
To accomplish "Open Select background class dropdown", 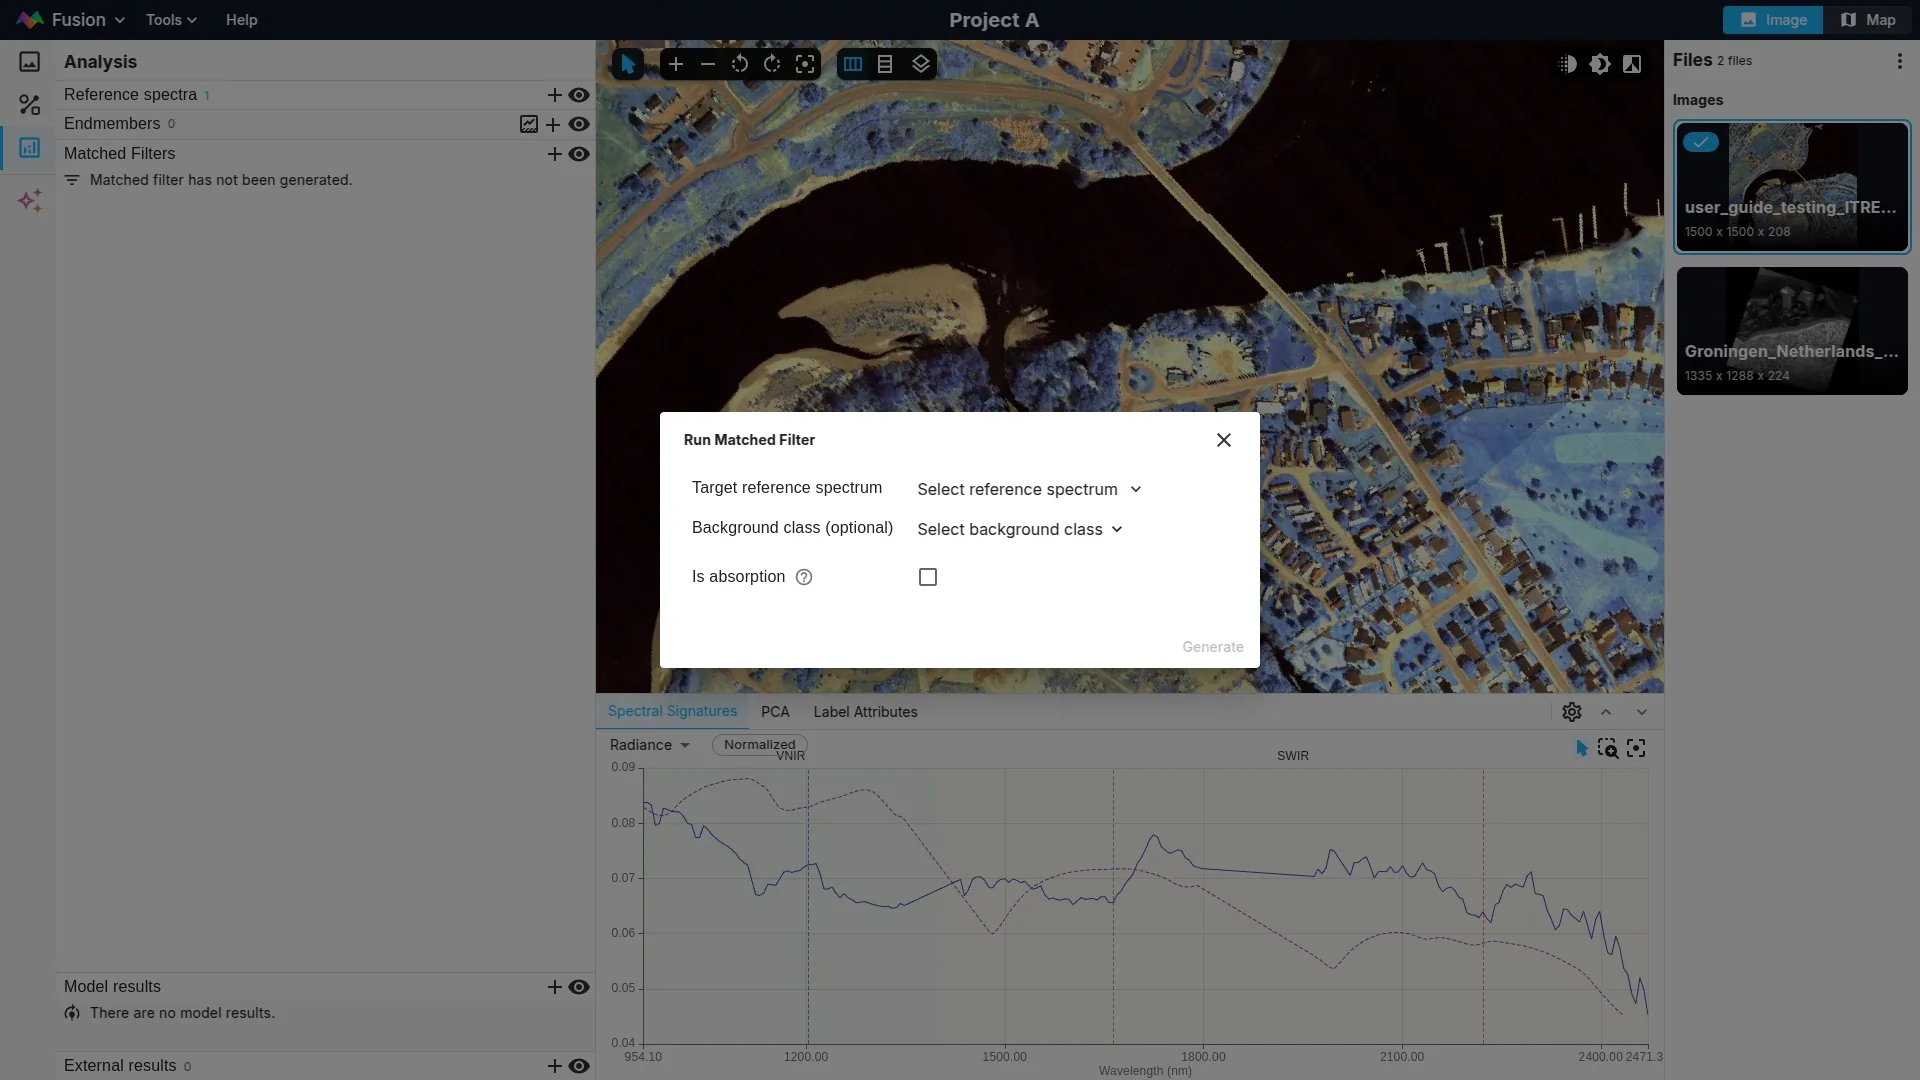I will pos(1020,530).
